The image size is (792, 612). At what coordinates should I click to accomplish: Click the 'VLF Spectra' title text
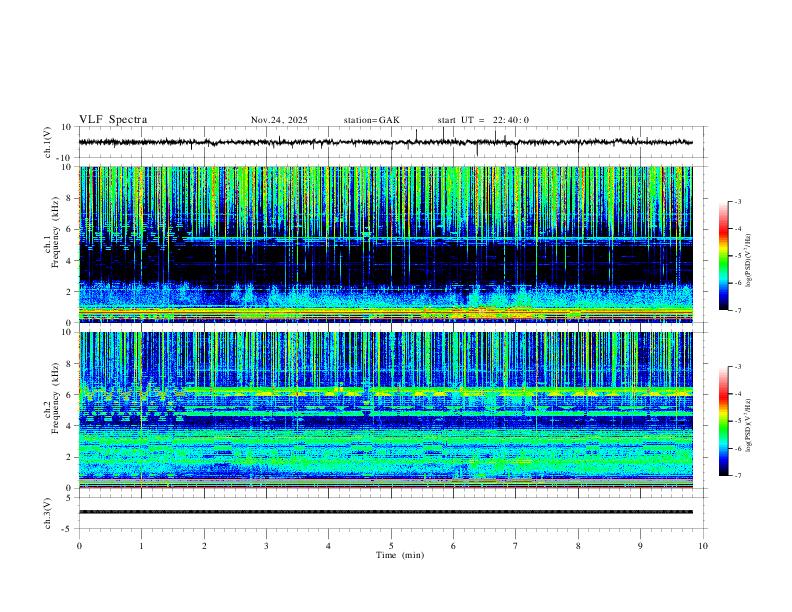click(113, 120)
